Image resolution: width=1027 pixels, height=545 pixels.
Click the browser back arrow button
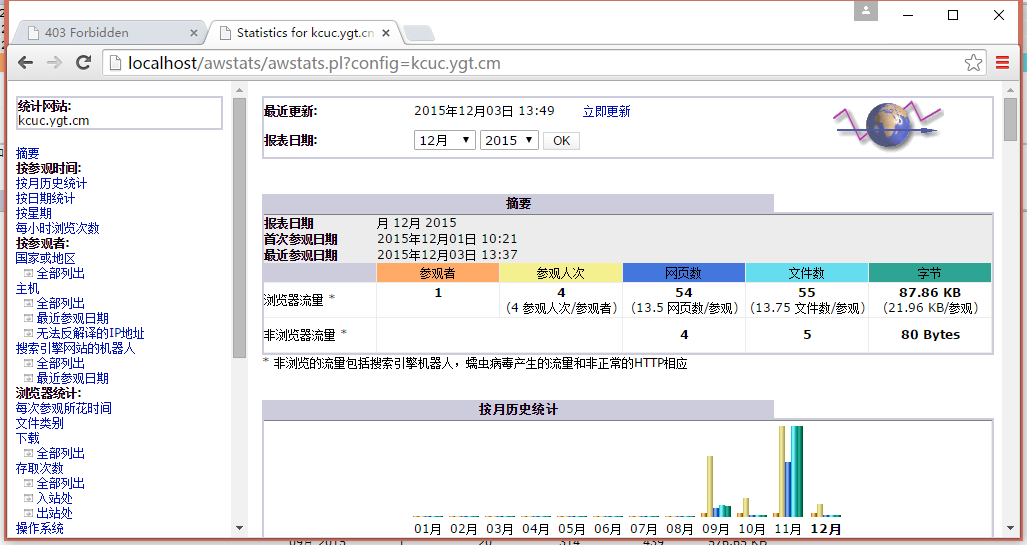(x=26, y=63)
